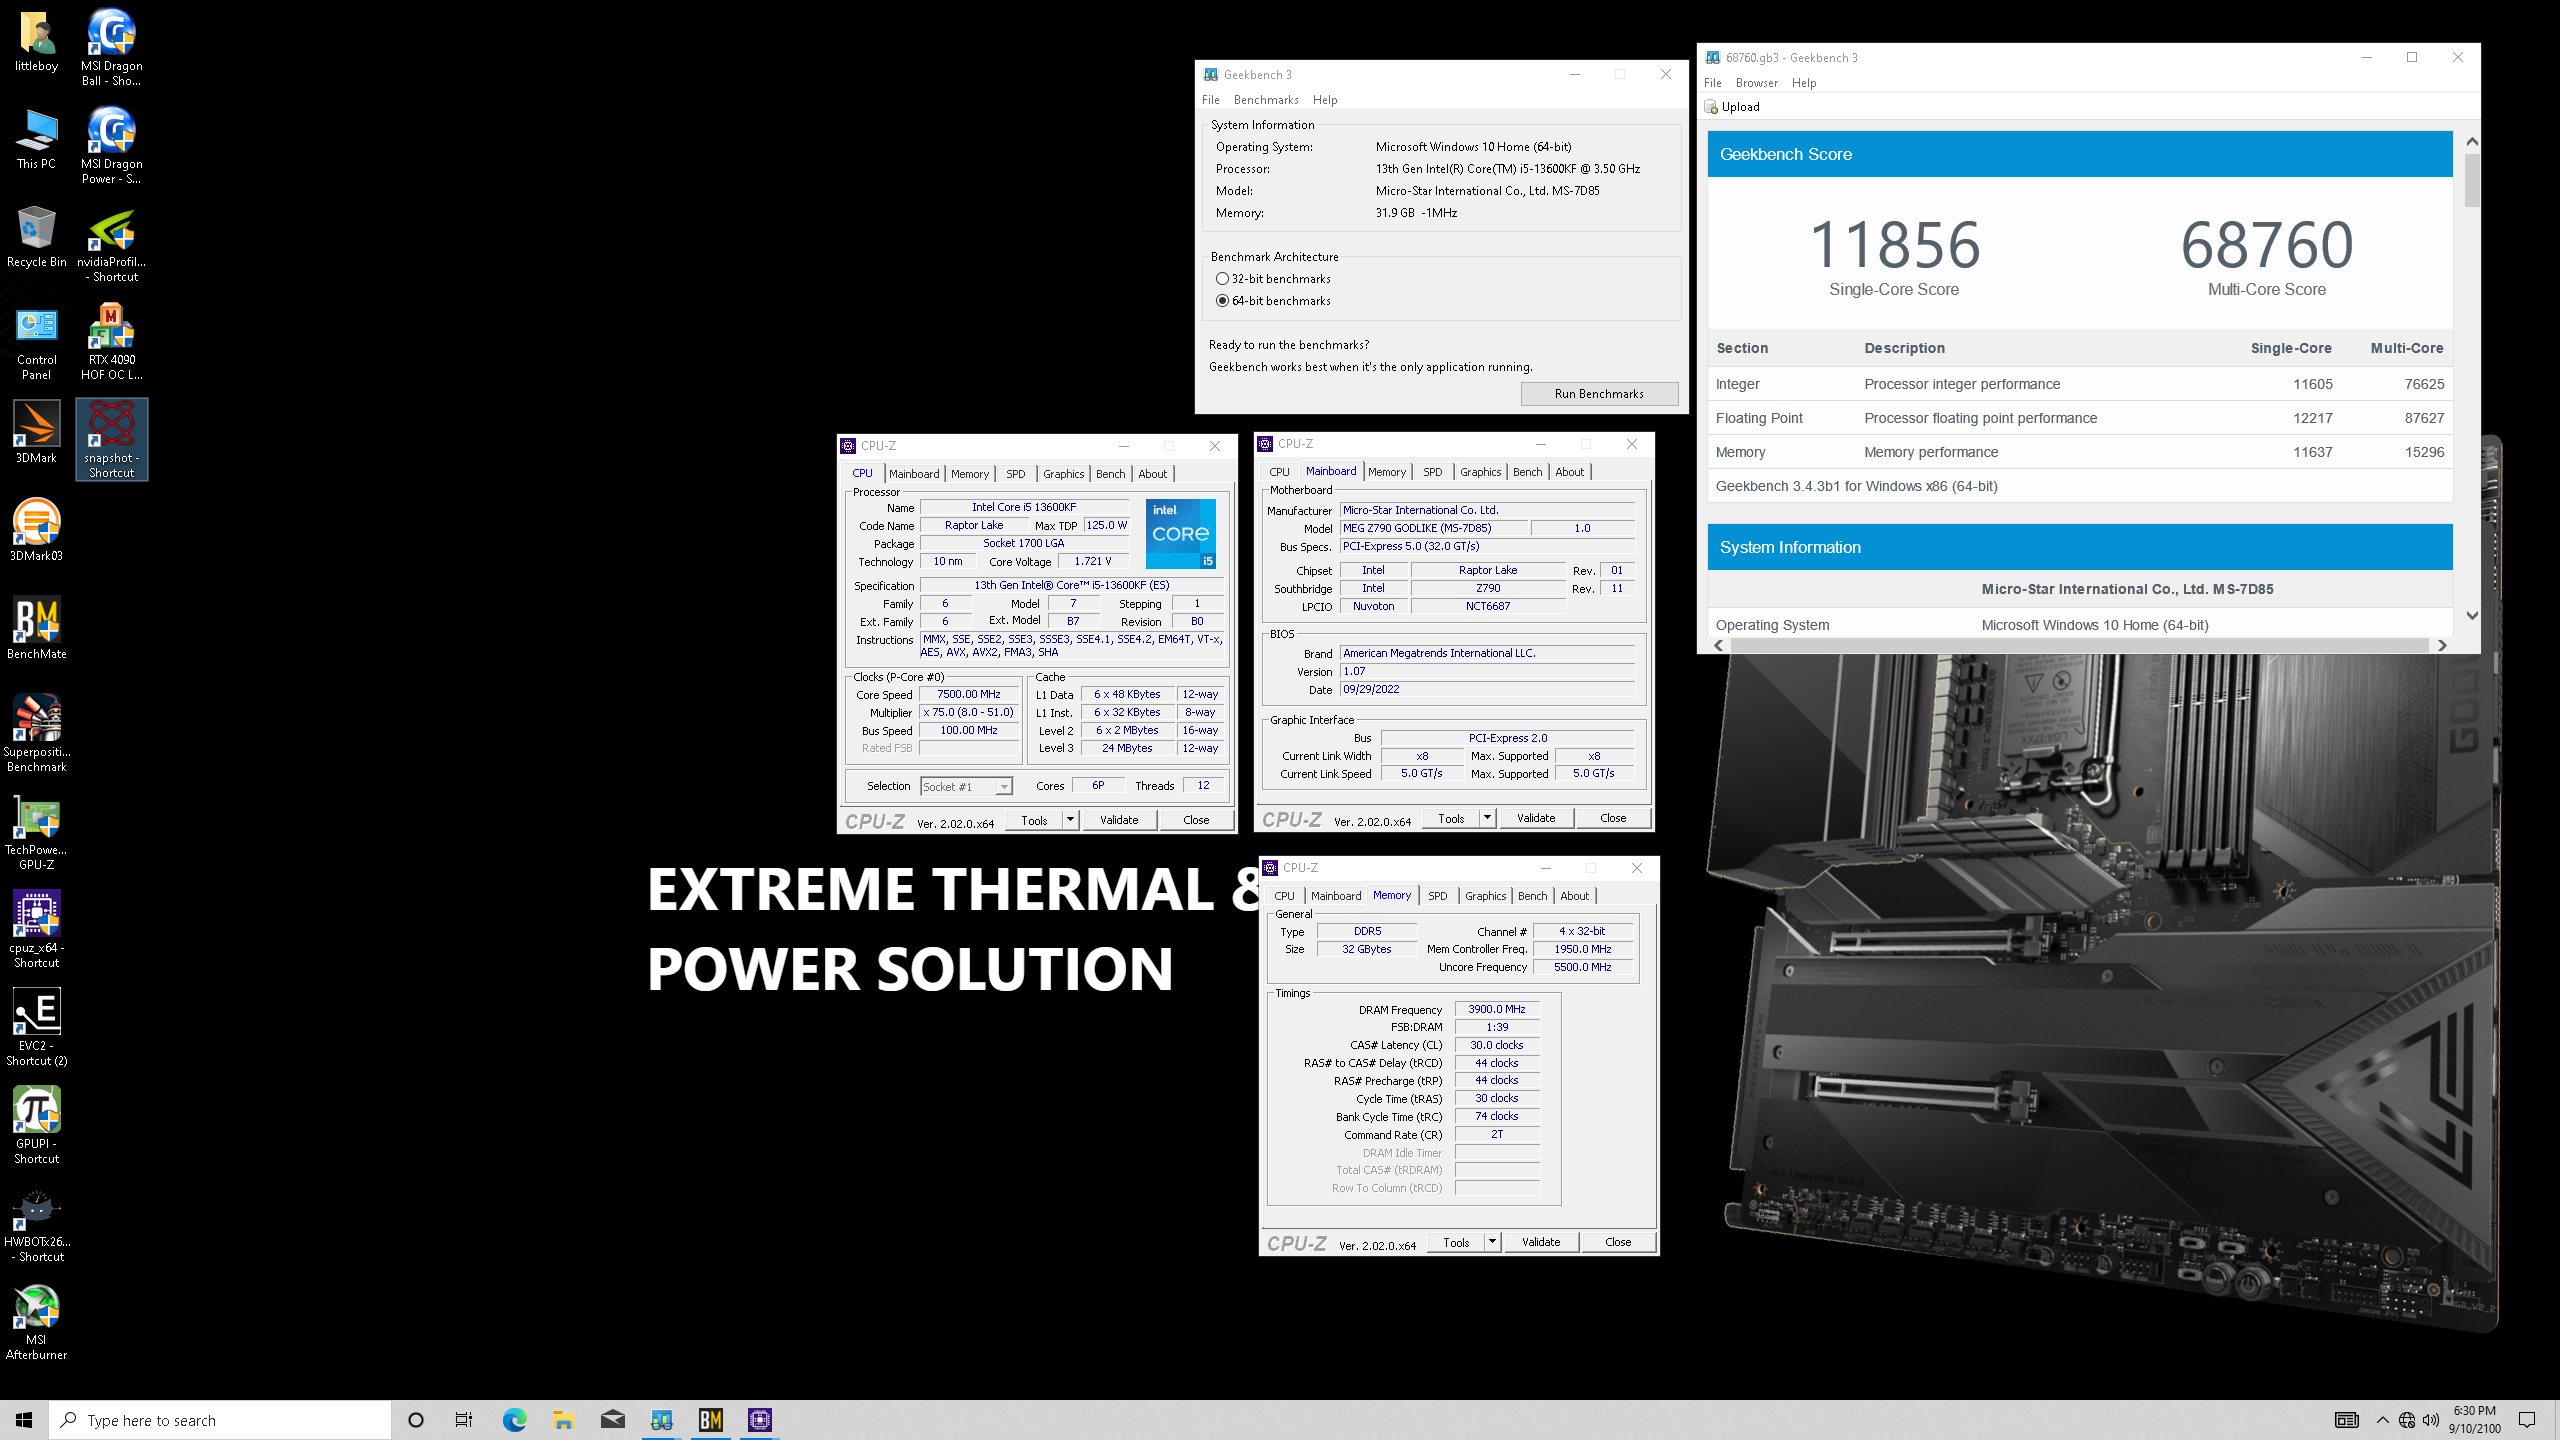The width and height of the screenshot is (2560, 1440).
Task: Switch to Memory tab in CPU-Z CPU window
Action: point(970,474)
